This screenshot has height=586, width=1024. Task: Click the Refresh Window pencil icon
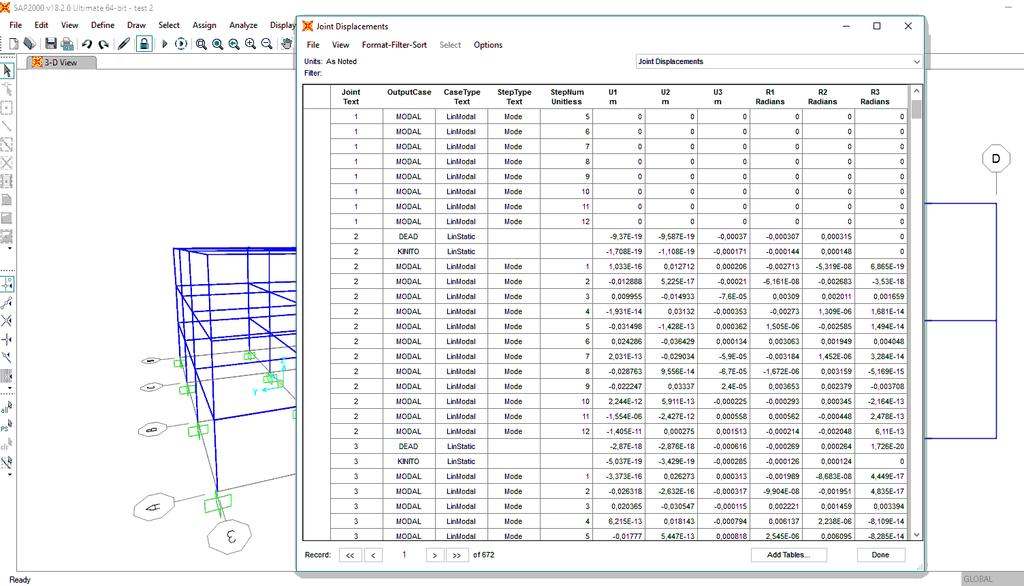click(123, 44)
